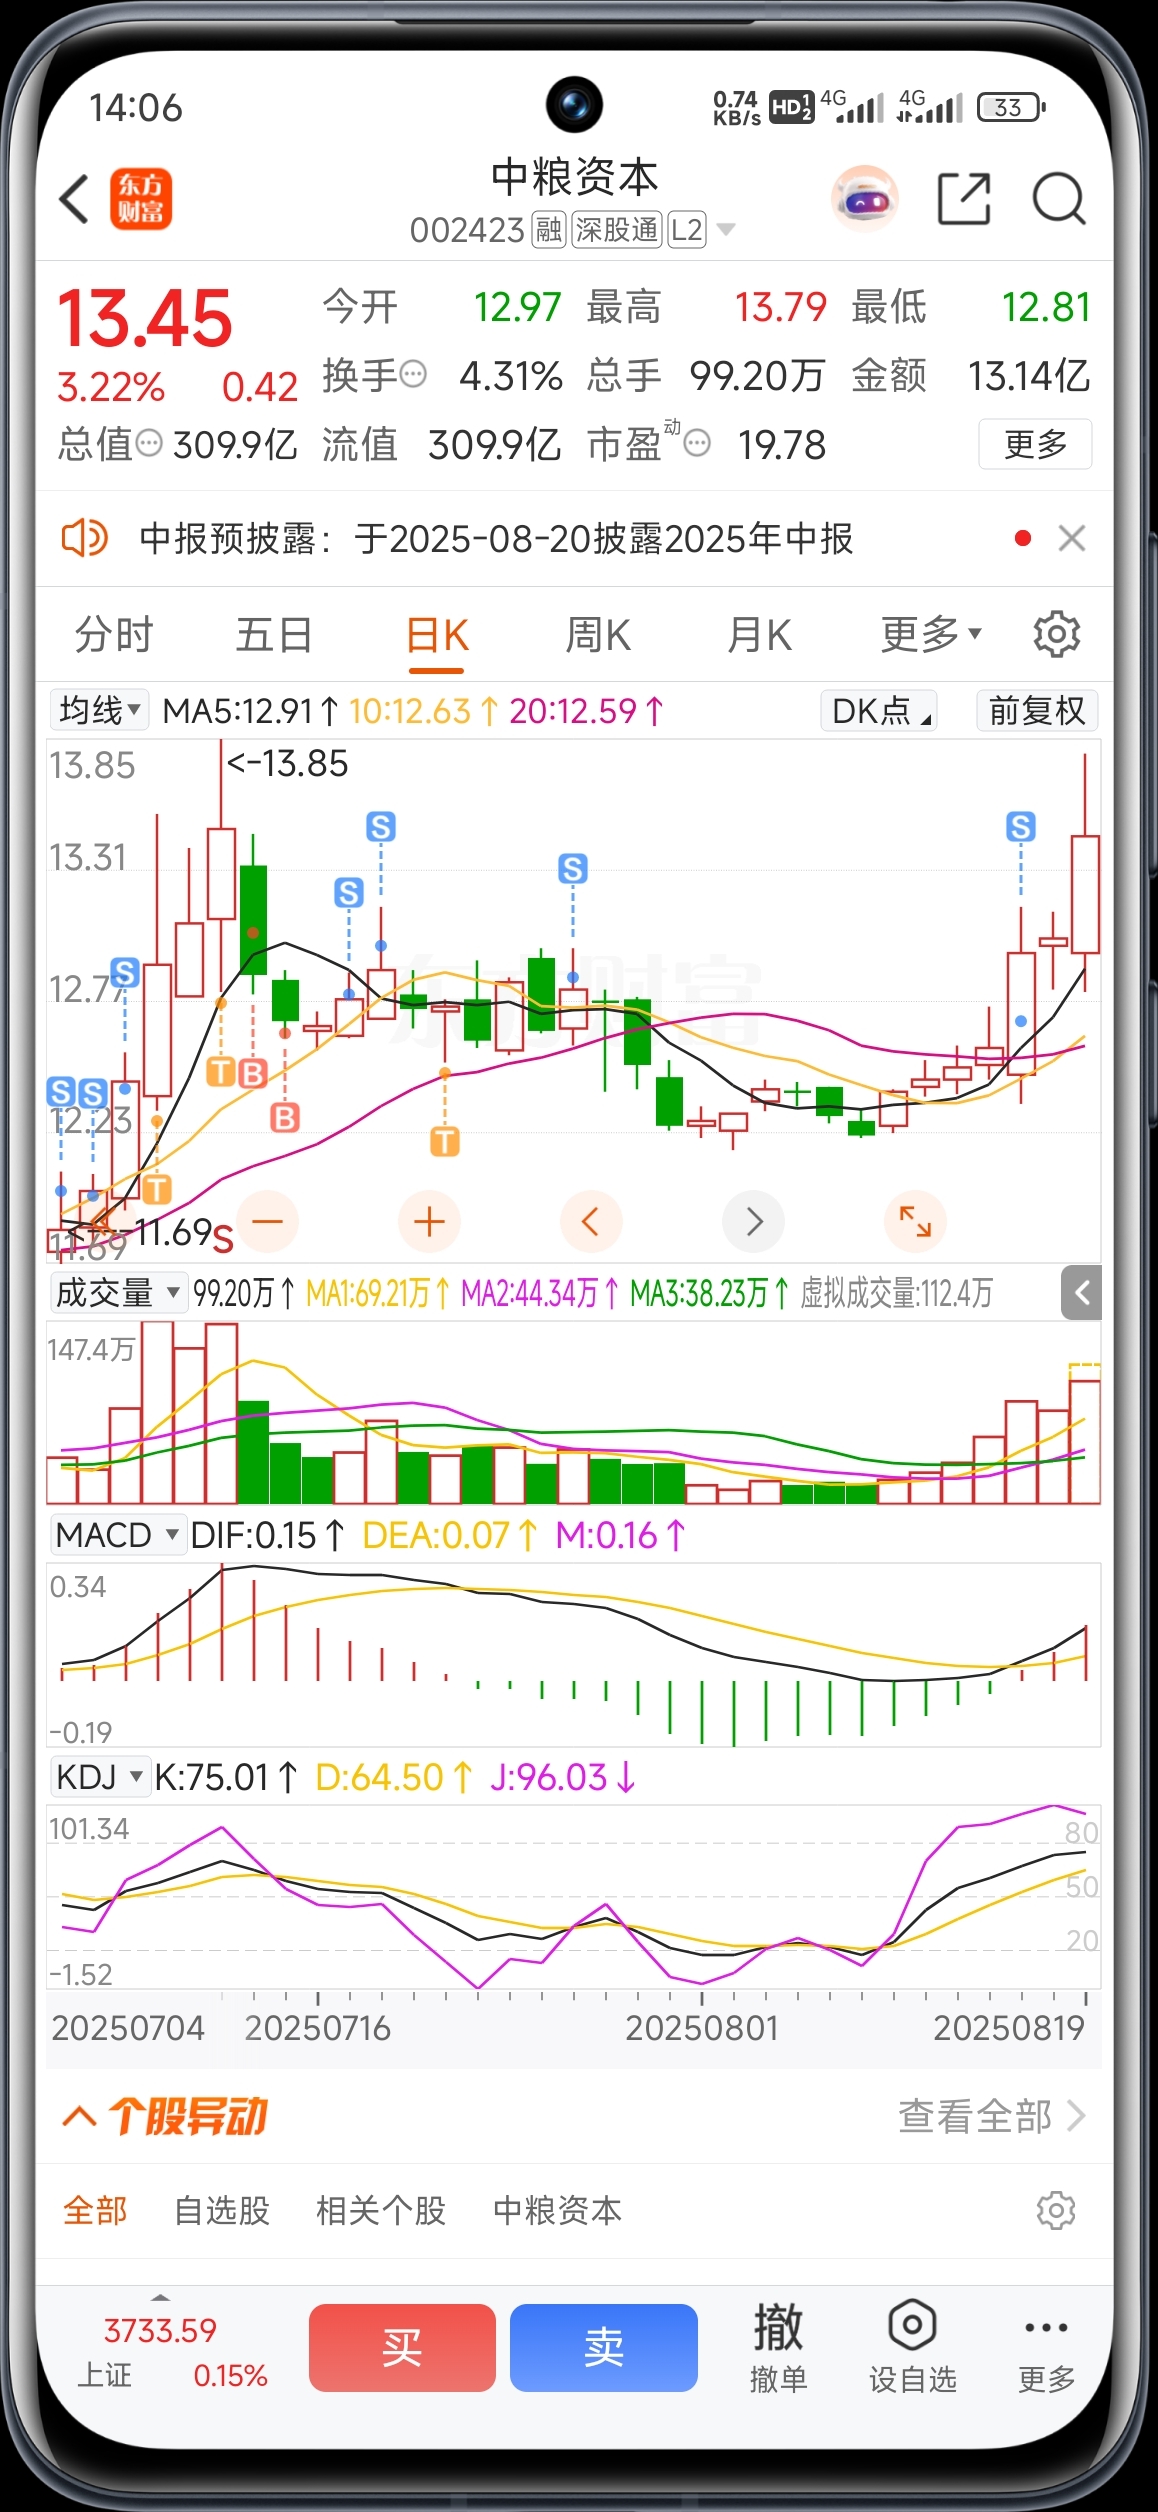
Task: Collapse the side panel arrow by 虚拟成交量
Action: tap(1081, 1293)
